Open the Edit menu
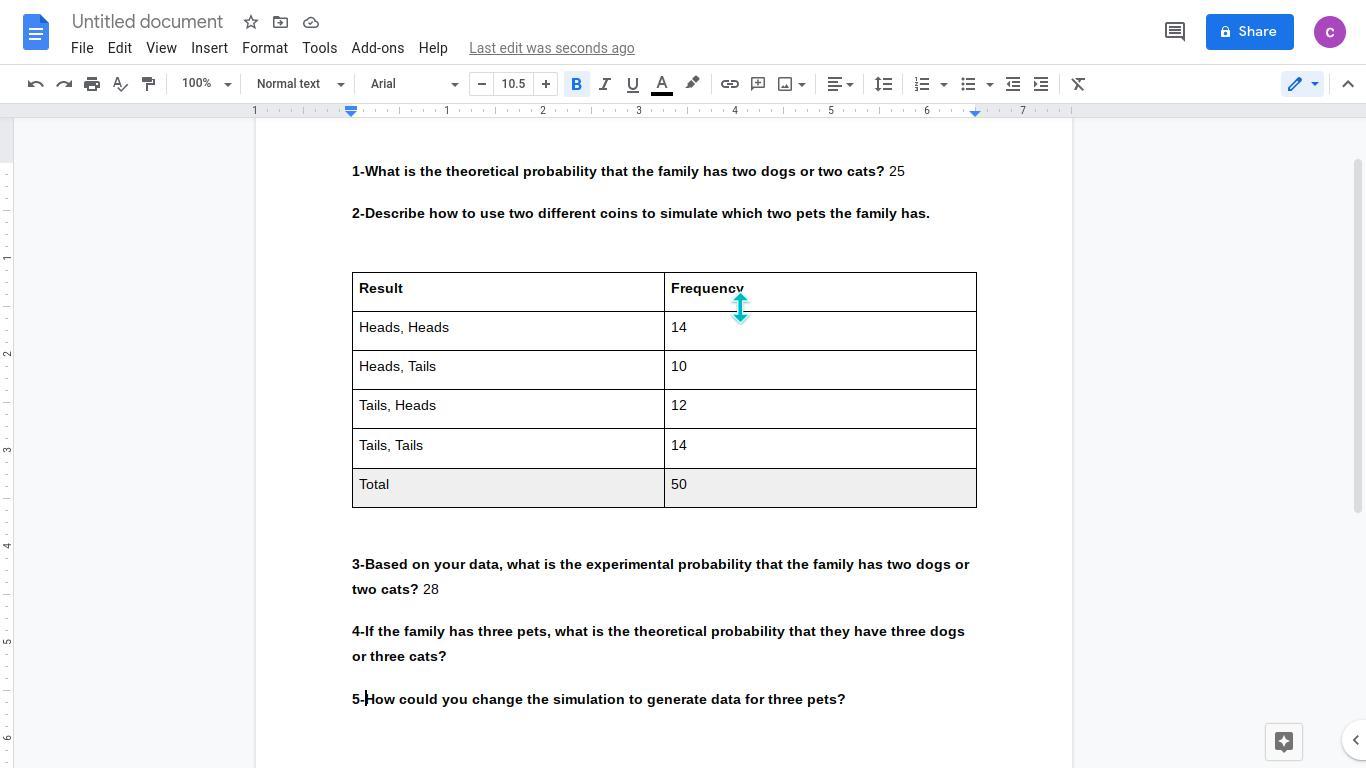Screen dimensions: 1366x768 [119, 48]
